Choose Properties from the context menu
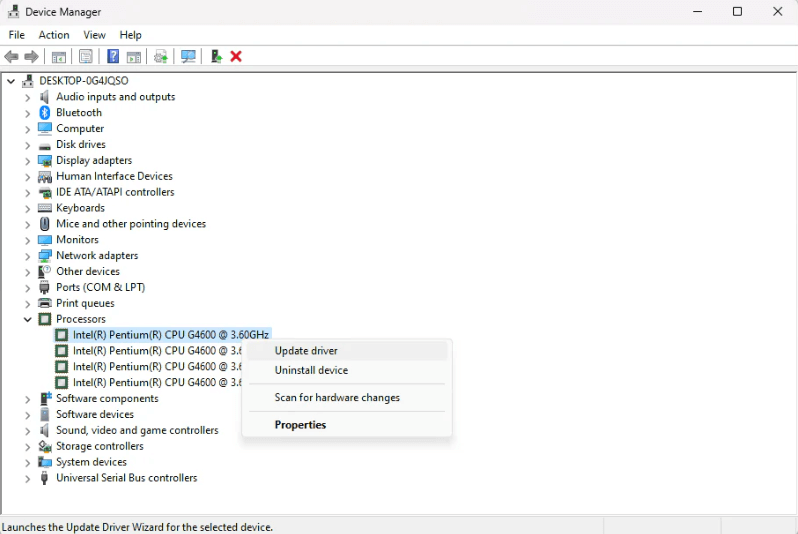 click(x=347, y=425)
